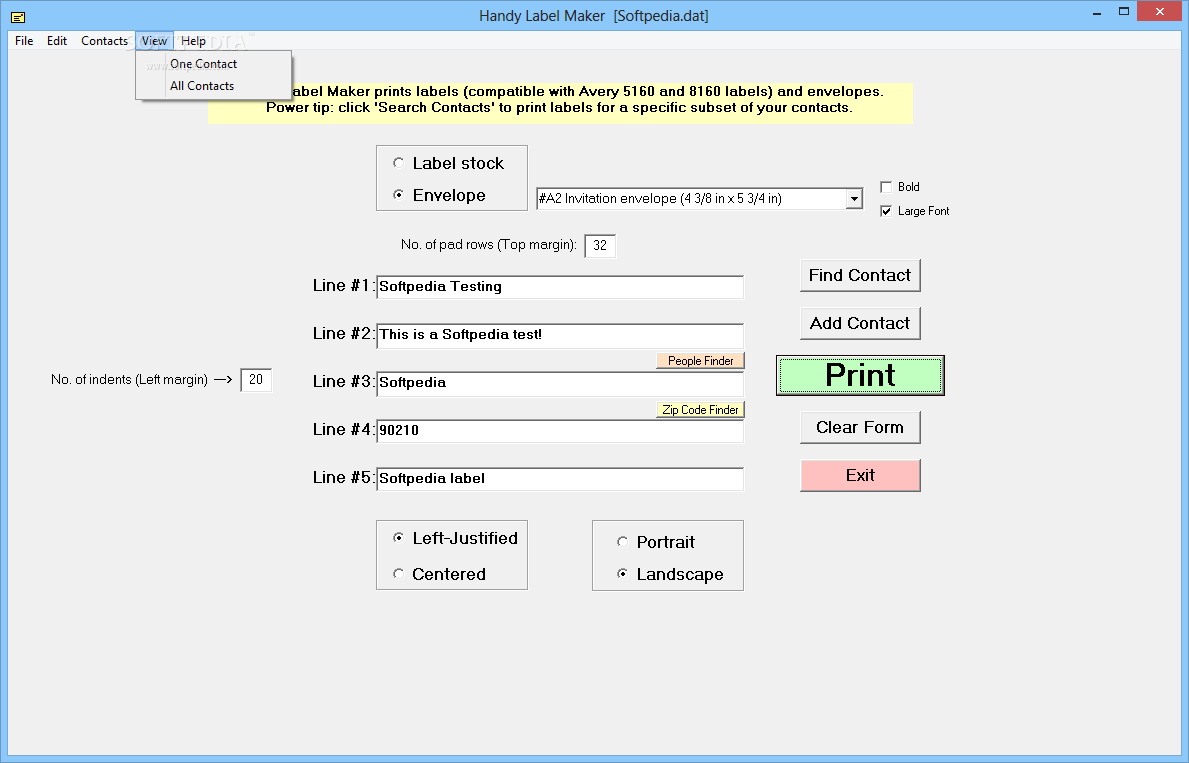Click the Line #4 field with 90210
Screen dimensions: 1189x763
pos(560,431)
